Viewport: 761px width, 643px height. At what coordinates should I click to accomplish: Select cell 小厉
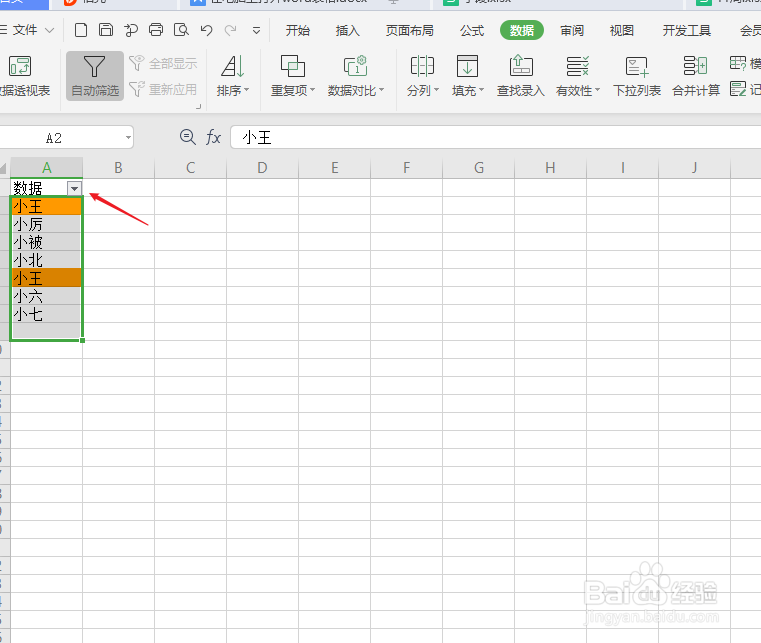coord(47,224)
